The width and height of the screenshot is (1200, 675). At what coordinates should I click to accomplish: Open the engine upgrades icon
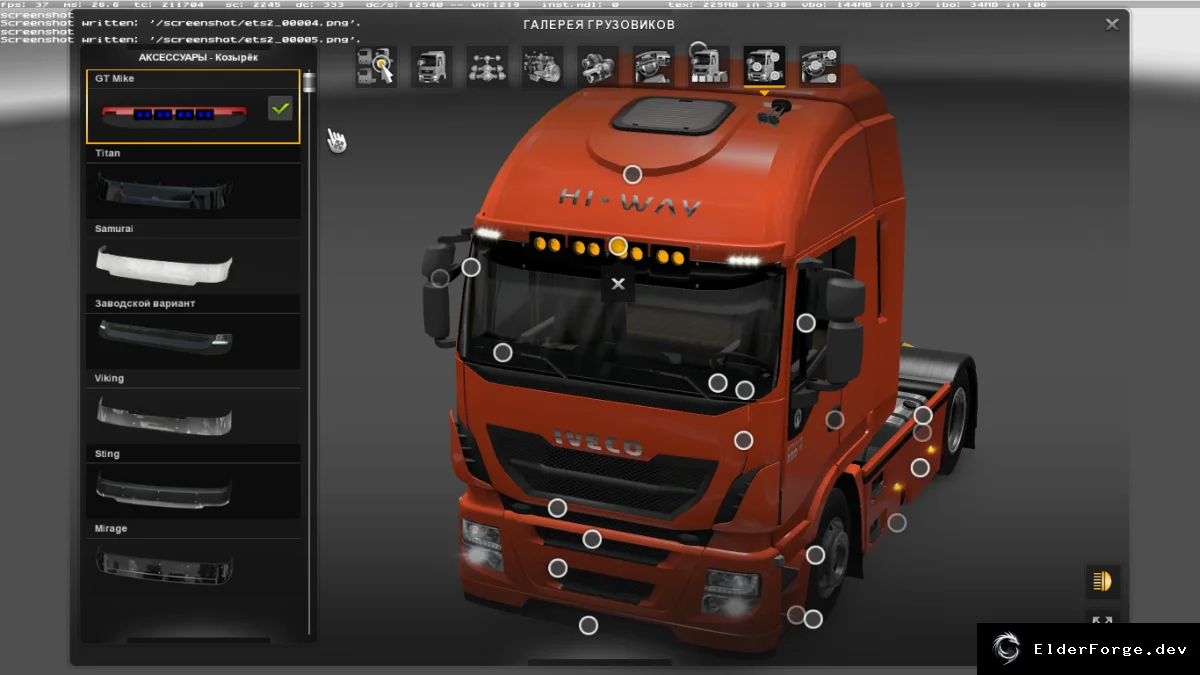pos(542,67)
